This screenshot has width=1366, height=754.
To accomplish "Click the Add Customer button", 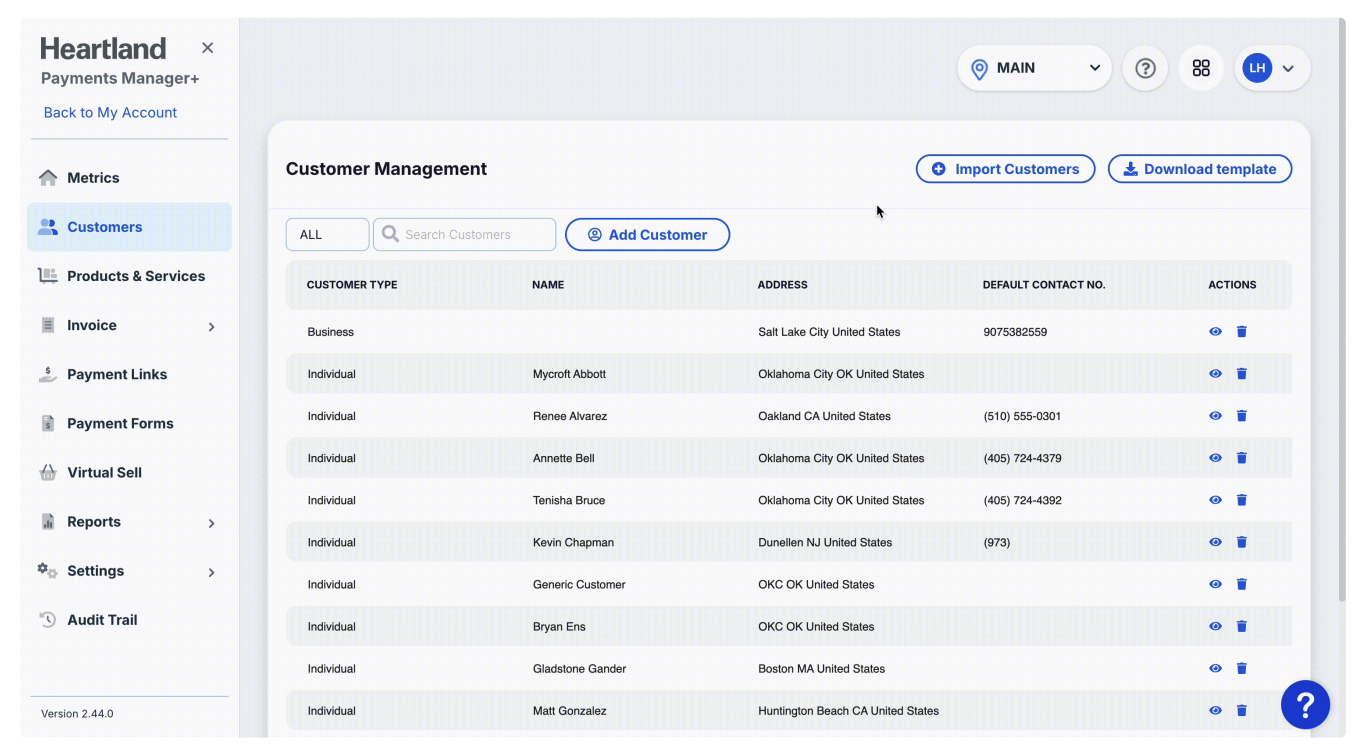I will [x=647, y=235].
